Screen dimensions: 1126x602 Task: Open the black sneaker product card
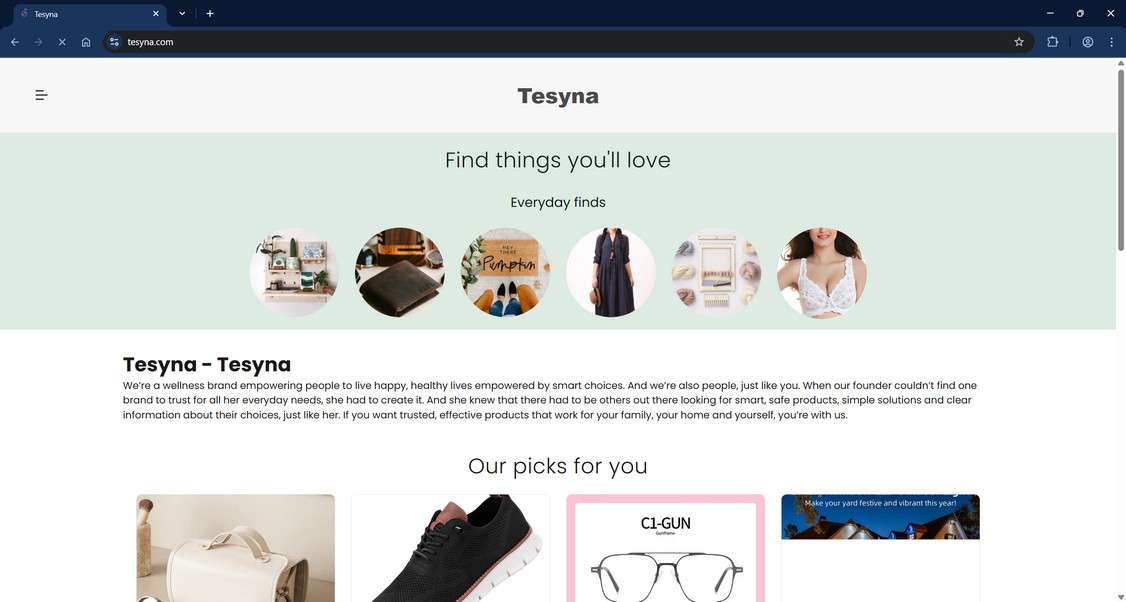coord(450,548)
